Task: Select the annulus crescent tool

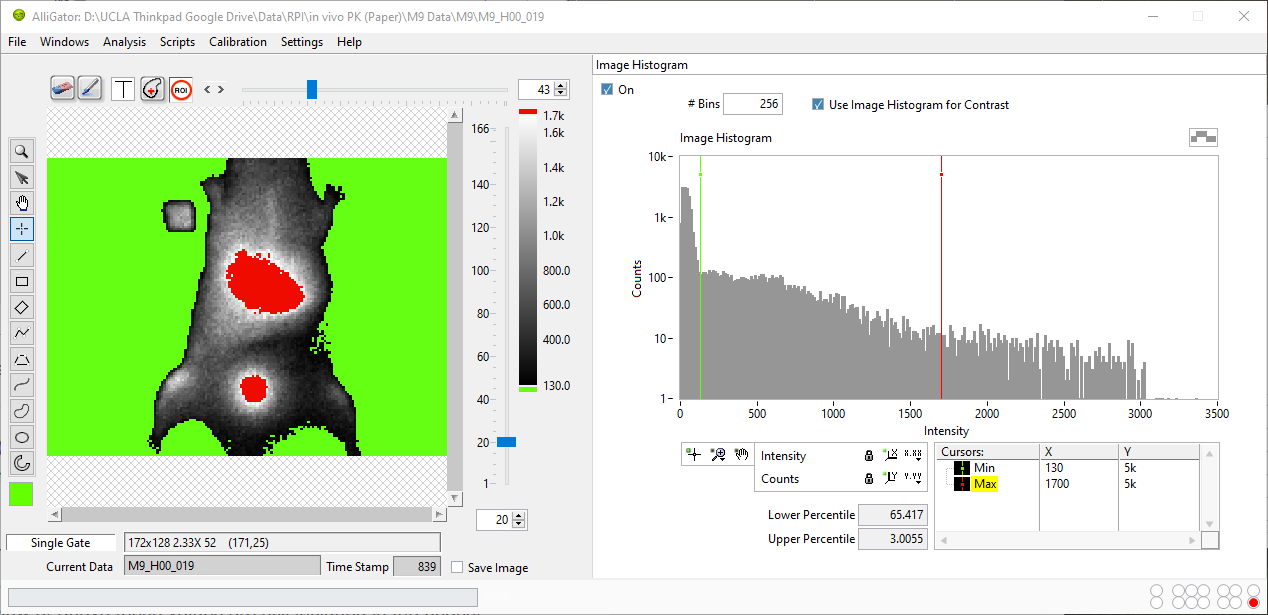Action: (21, 463)
